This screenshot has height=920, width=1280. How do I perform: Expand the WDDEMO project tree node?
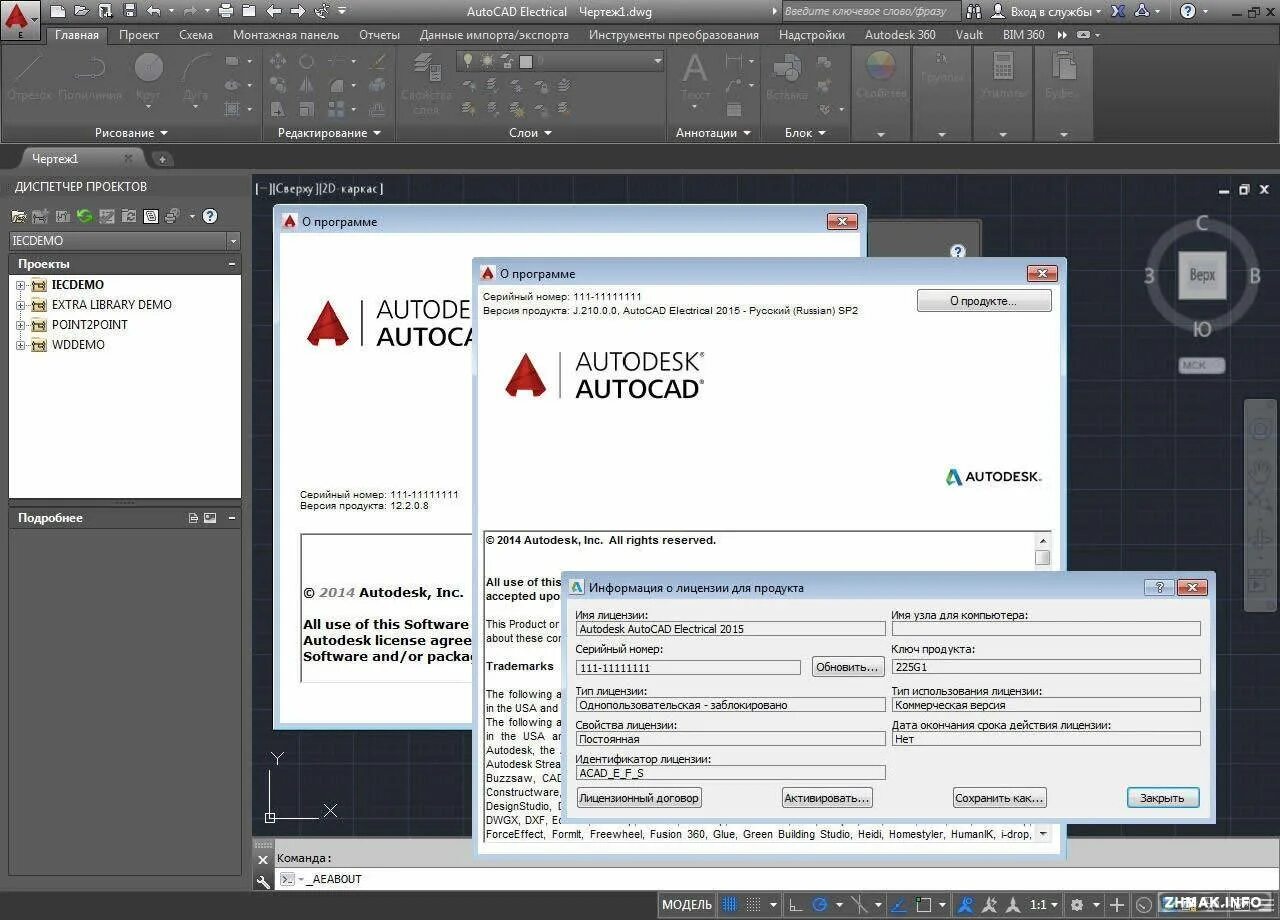pos(20,345)
